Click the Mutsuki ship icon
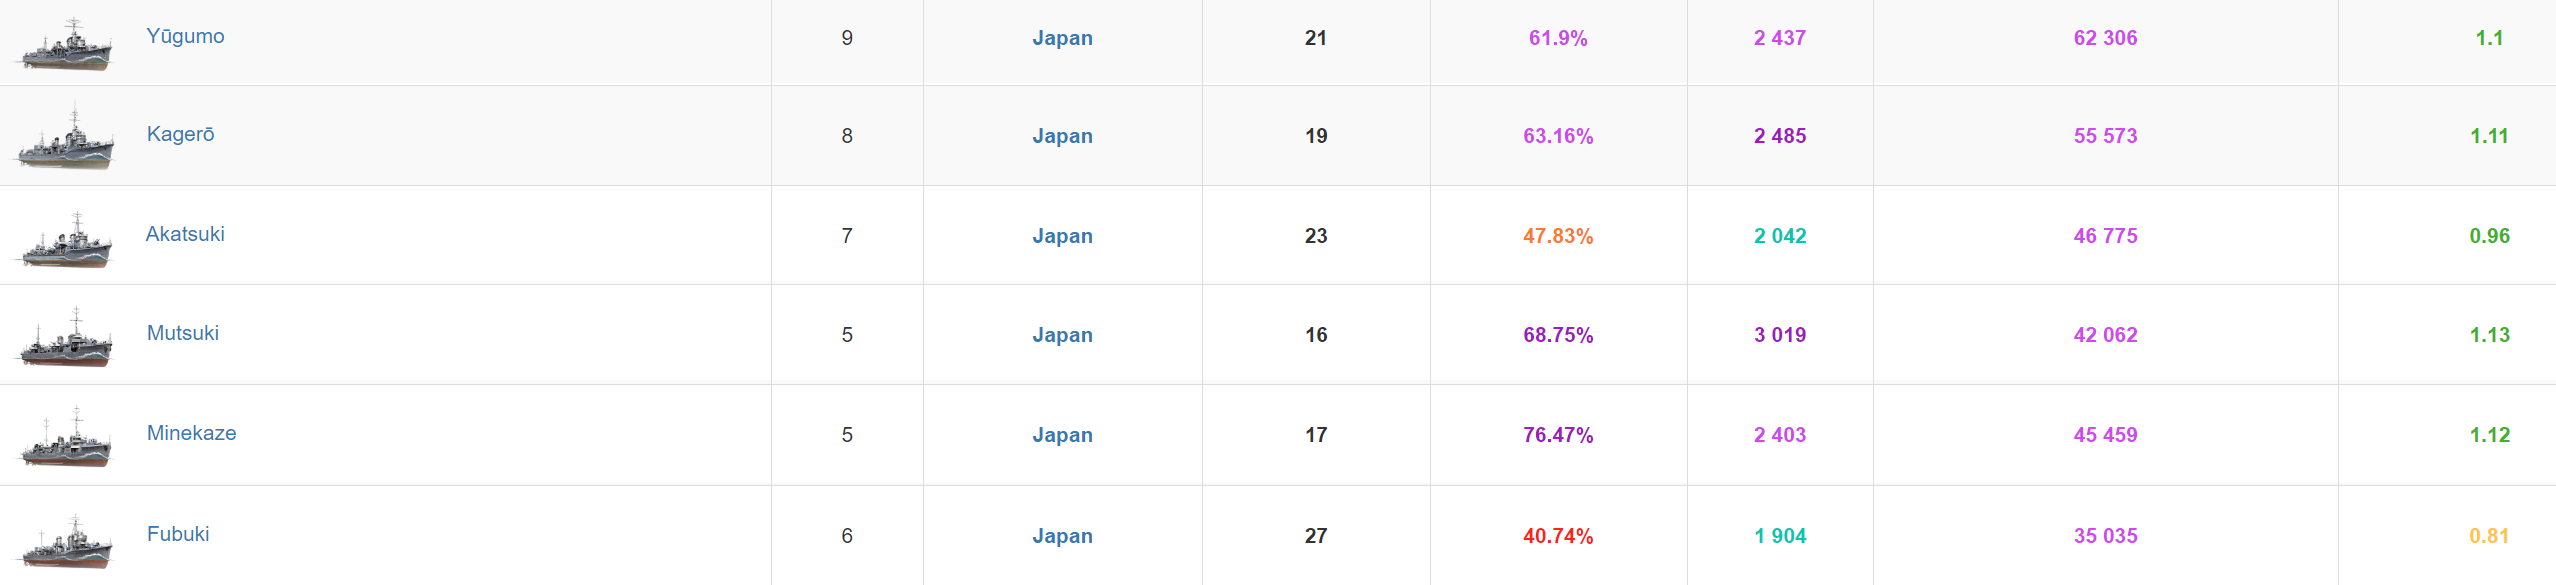 click(x=65, y=338)
